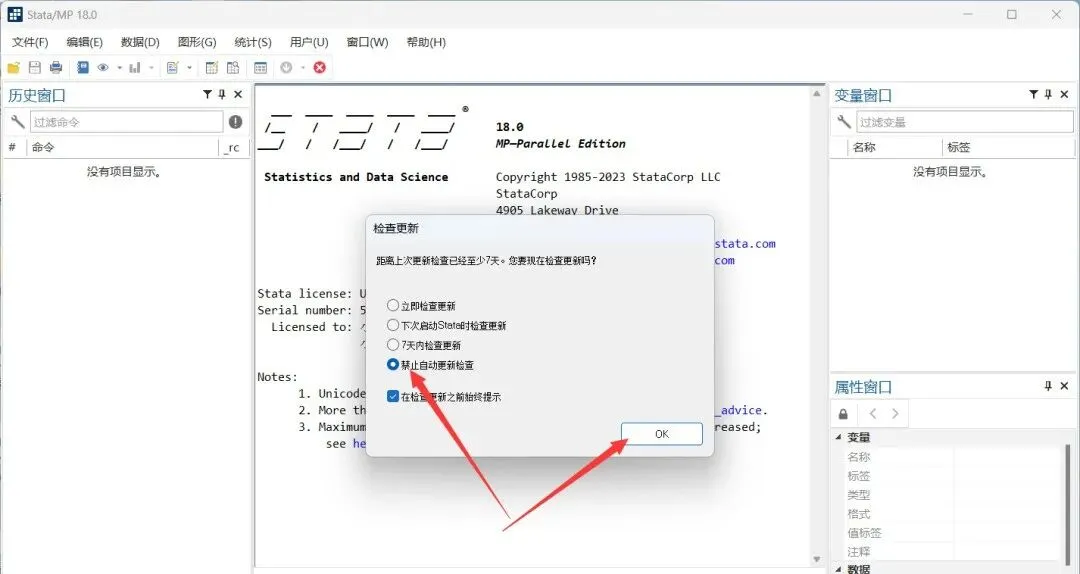Screen dimensions: 1080x574
Task: Open the Data Editor (edit) icon
Action: [x=212, y=68]
